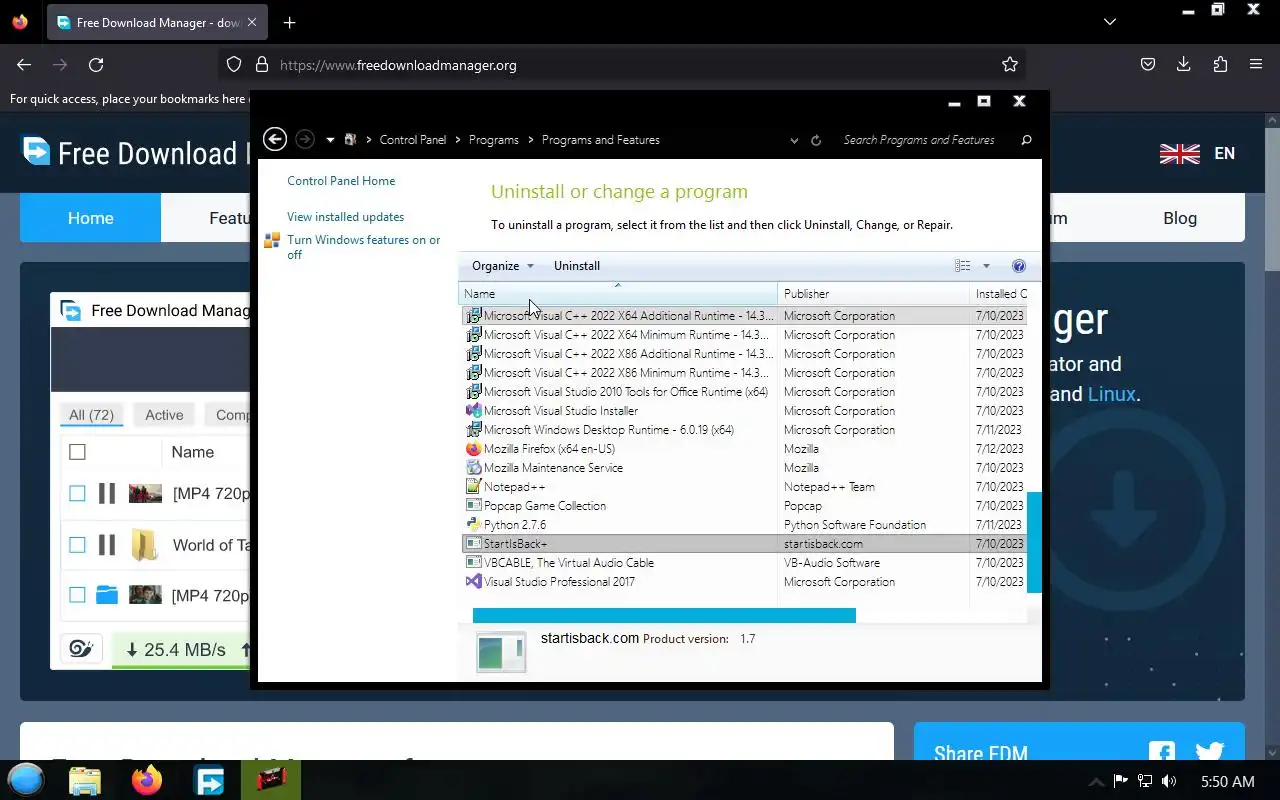Sort by the Publisher column header

(873, 294)
